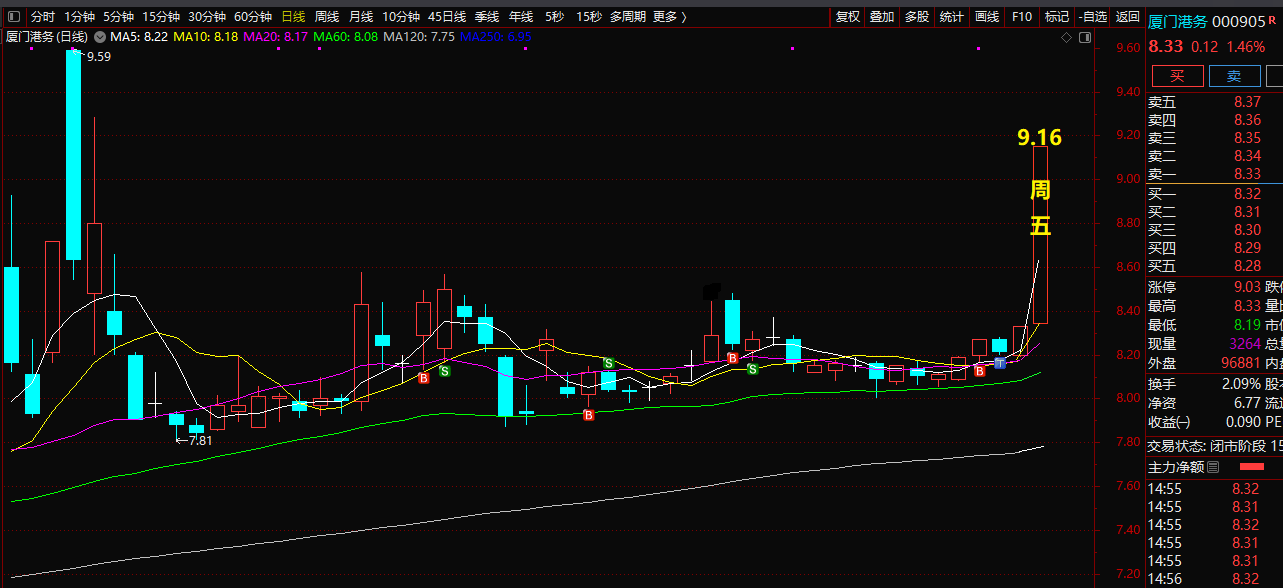Remove from watchlist via -自选
1283x588 pixels.
pyautogui.click(x=1093, y=17)
